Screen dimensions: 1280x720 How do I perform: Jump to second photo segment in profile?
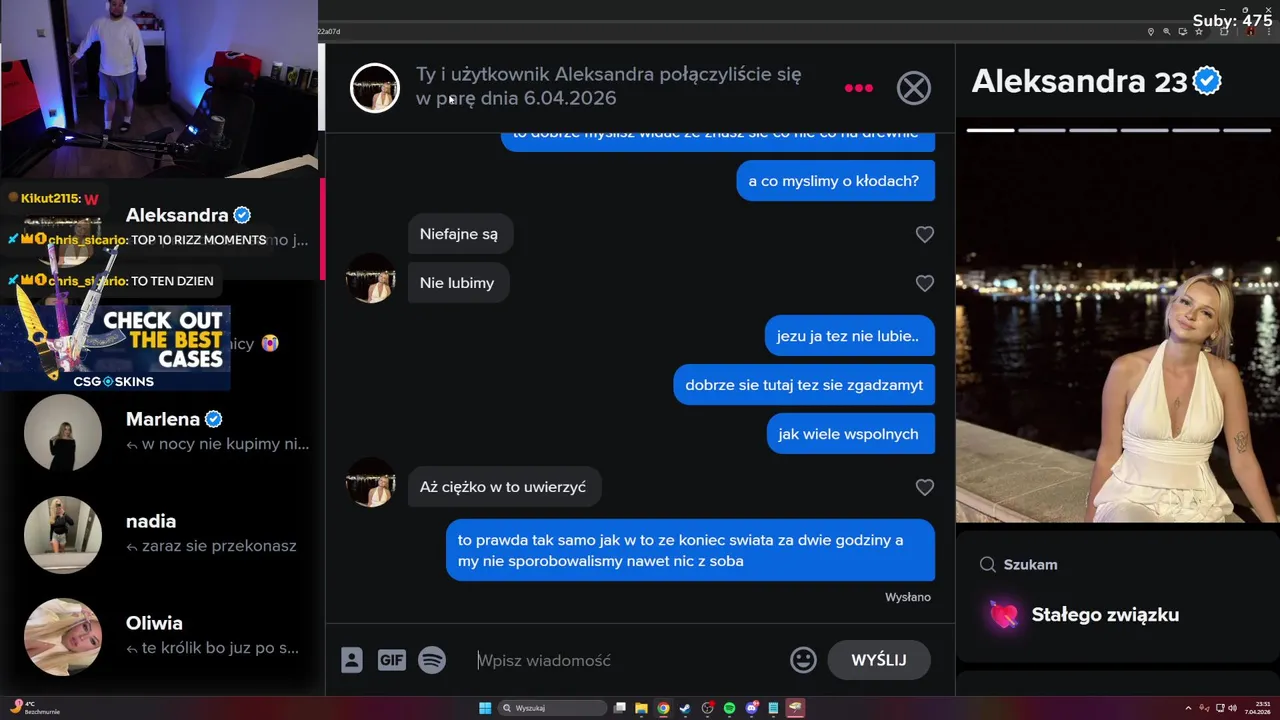1041,130
